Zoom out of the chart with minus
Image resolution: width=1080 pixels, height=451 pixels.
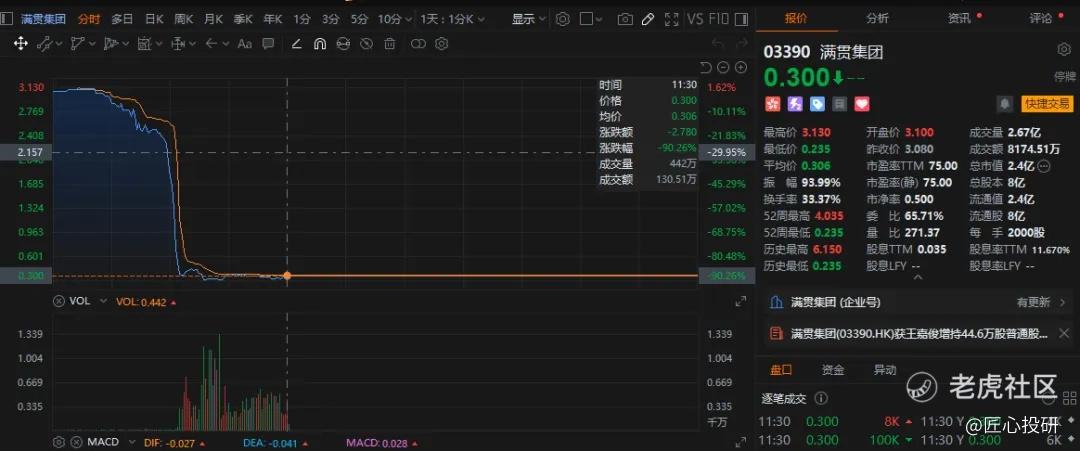click(723, 67)
